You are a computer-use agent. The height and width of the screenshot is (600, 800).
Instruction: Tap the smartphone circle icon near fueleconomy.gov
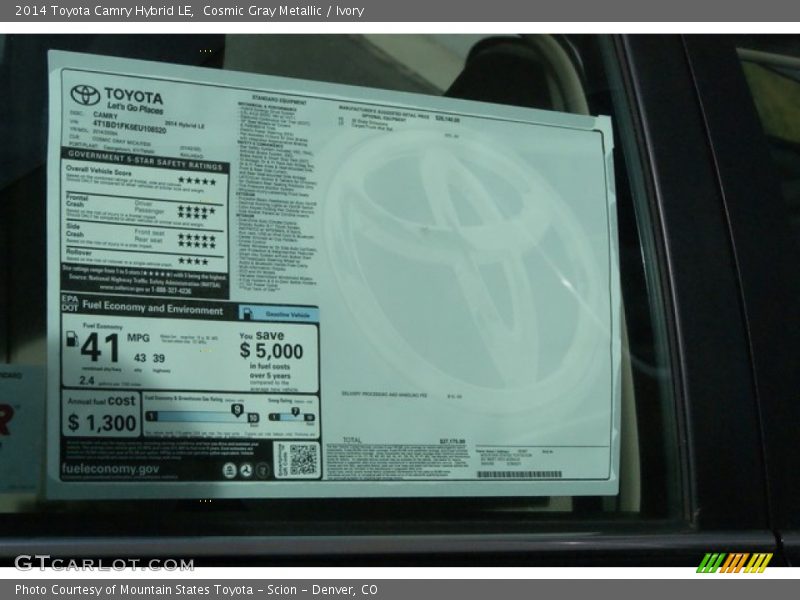pos(230,469)
